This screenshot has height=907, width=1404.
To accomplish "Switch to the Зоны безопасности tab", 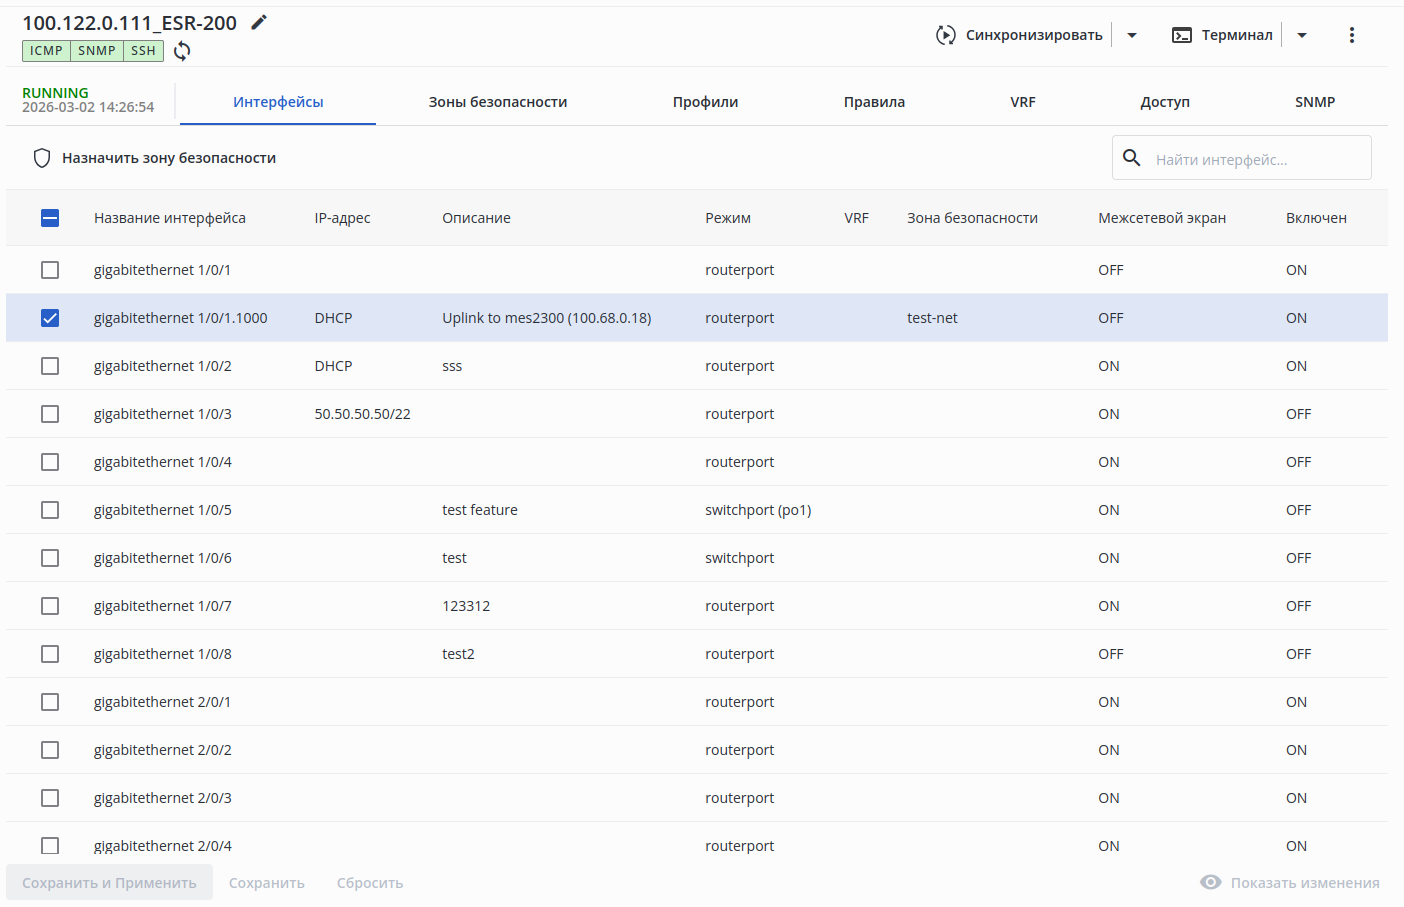I will [498, 102].
